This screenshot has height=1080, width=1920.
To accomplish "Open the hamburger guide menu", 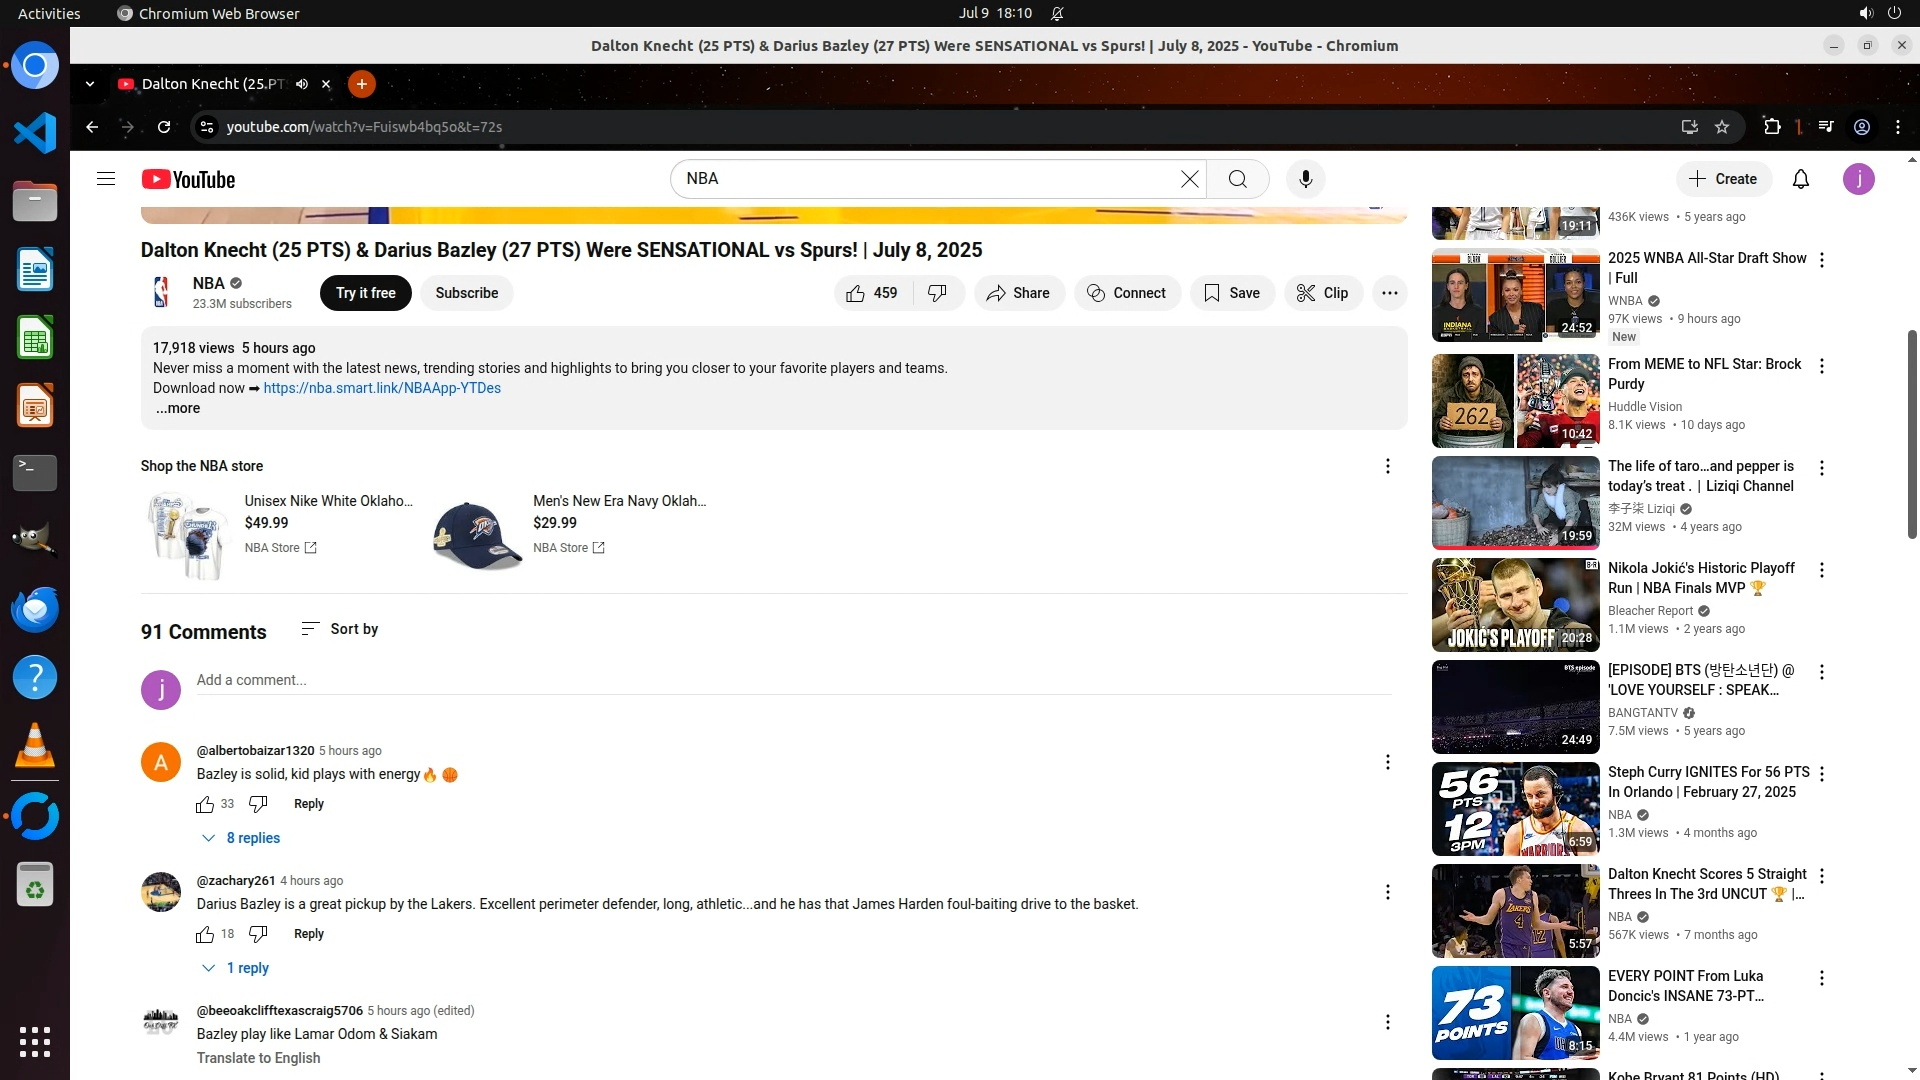I will 106,179.
